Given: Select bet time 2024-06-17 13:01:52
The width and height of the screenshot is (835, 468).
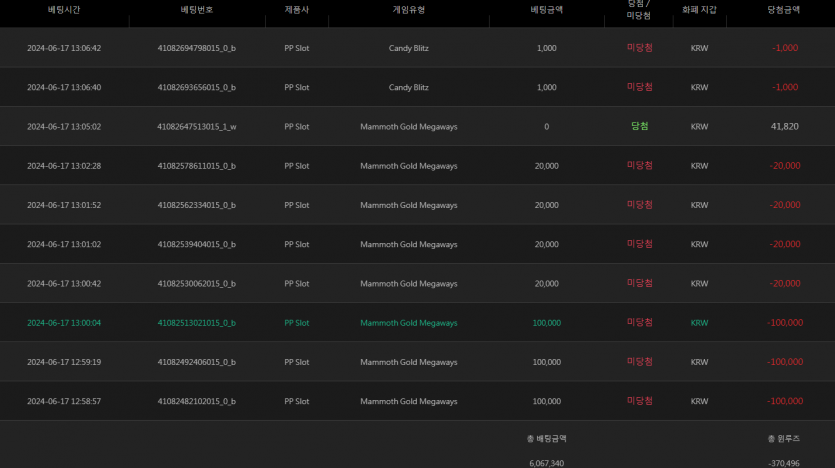Looking at the screenshot, I should 64,205.
